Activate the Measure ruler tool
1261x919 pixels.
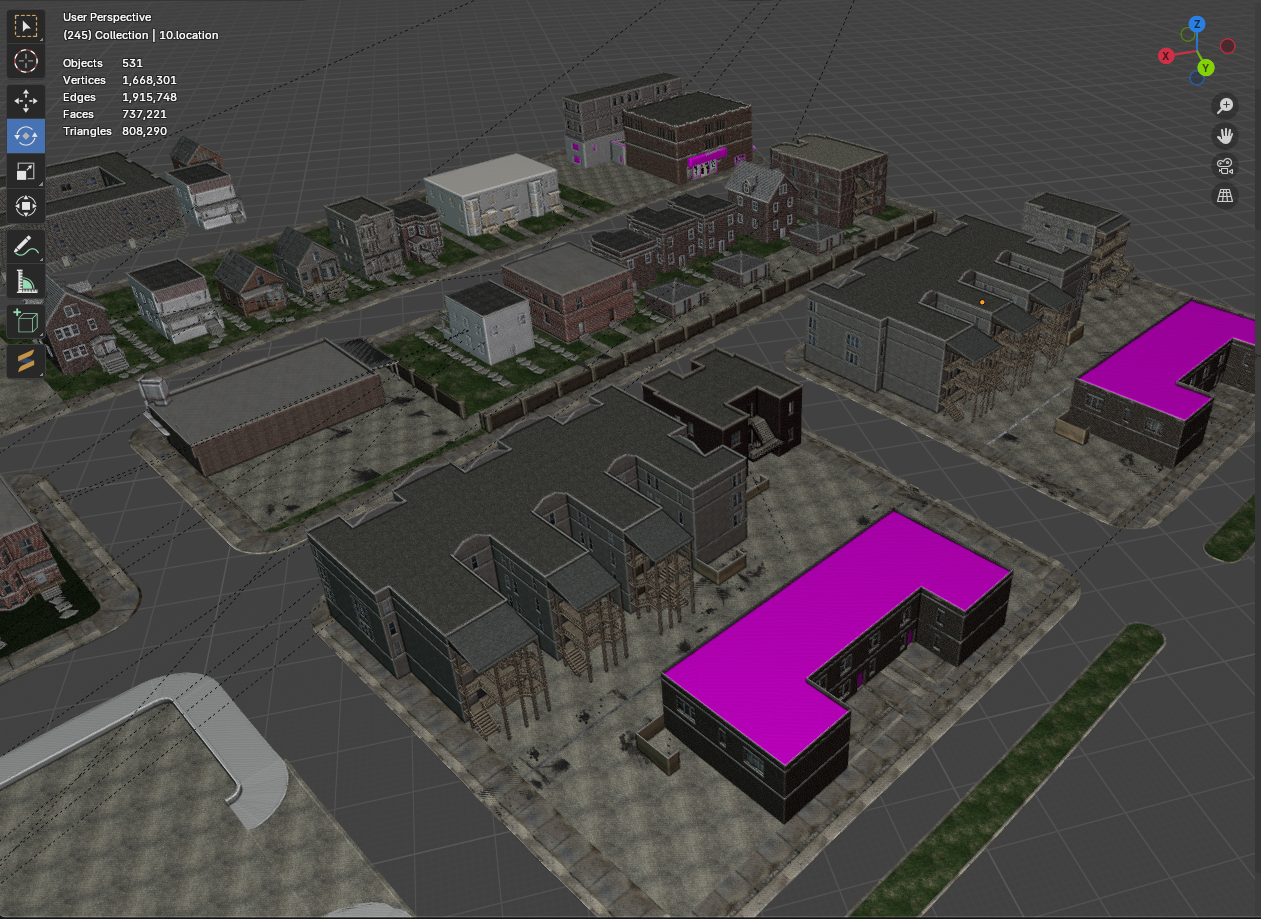click(x=26, y=283)
